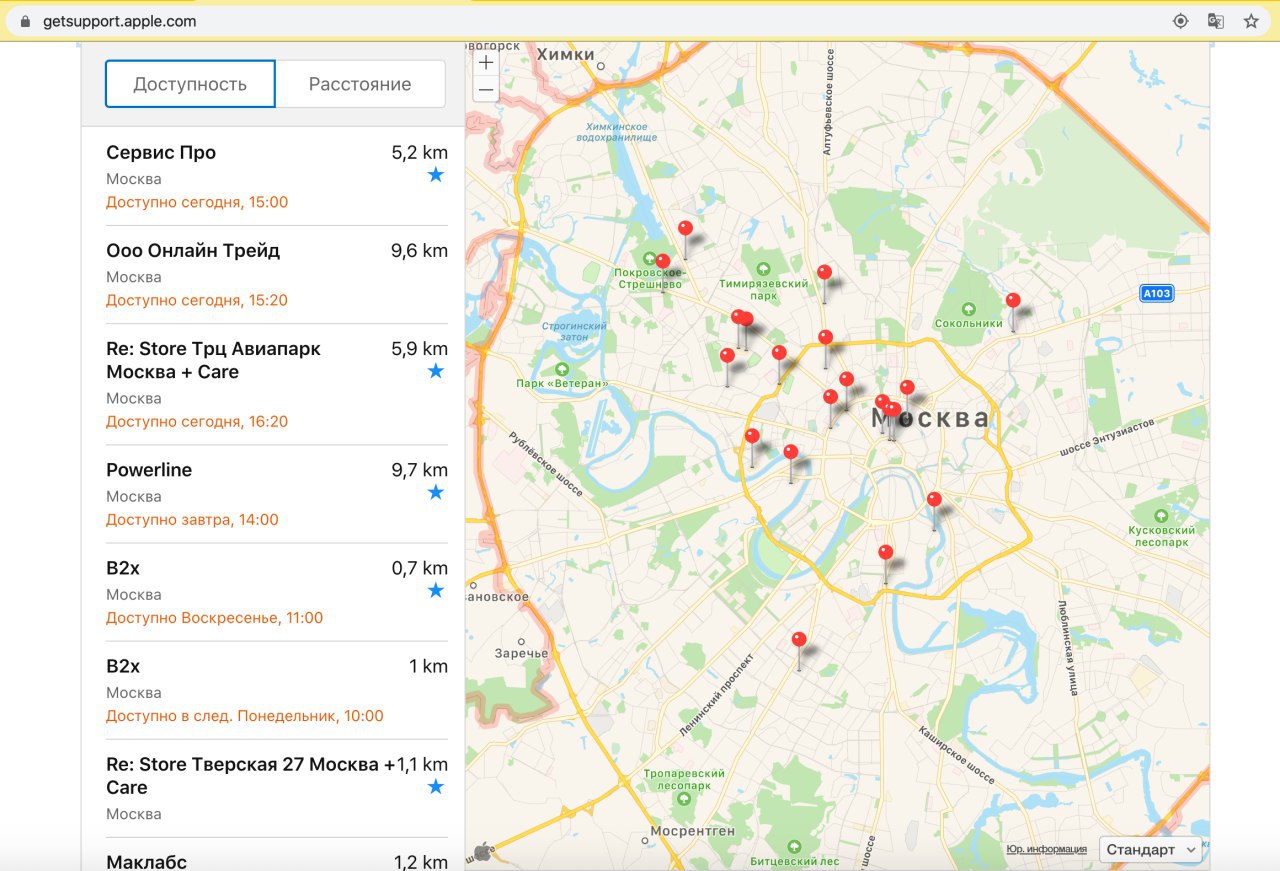
Task: Click the Строгинский затон map label
Action: coord(574,331)
